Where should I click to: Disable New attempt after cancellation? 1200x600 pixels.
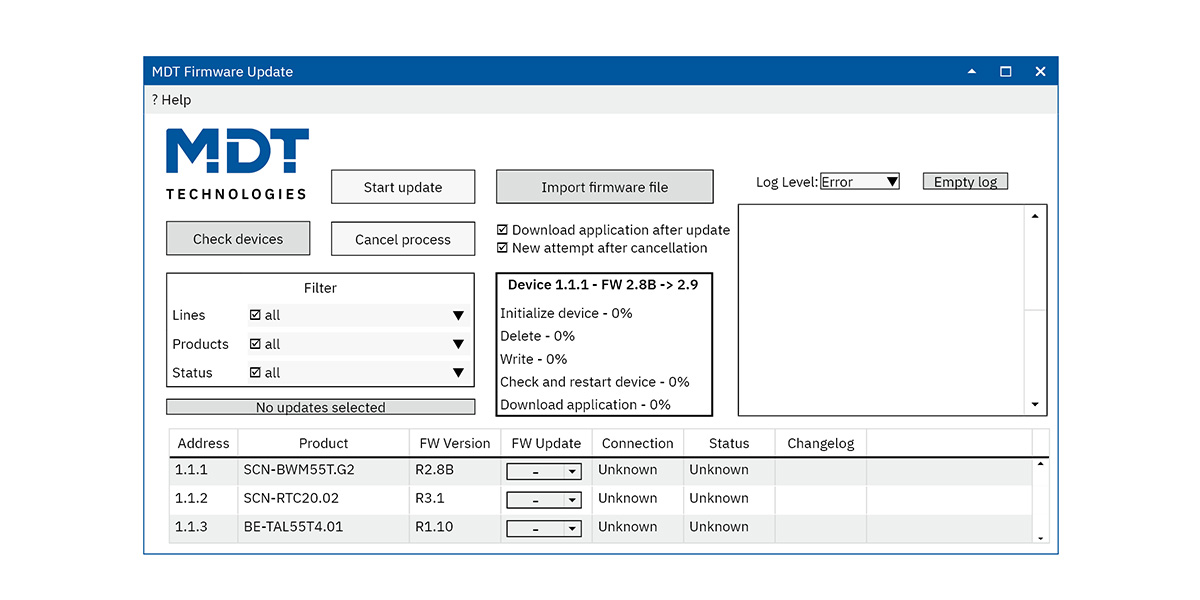502,248
